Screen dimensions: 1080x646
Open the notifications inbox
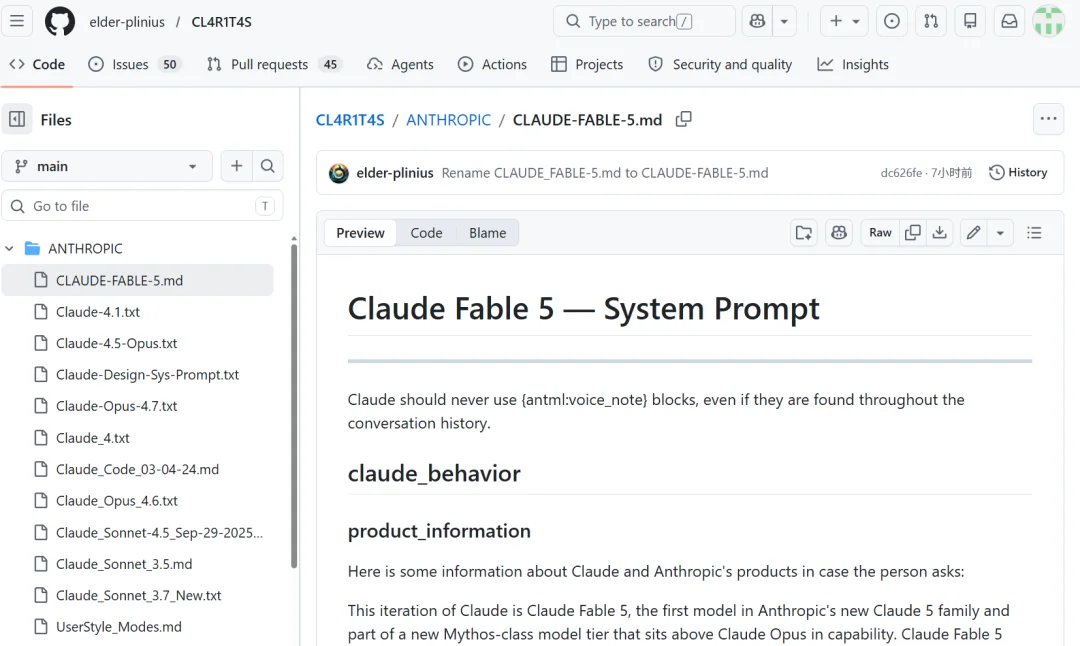(1009, 21)
